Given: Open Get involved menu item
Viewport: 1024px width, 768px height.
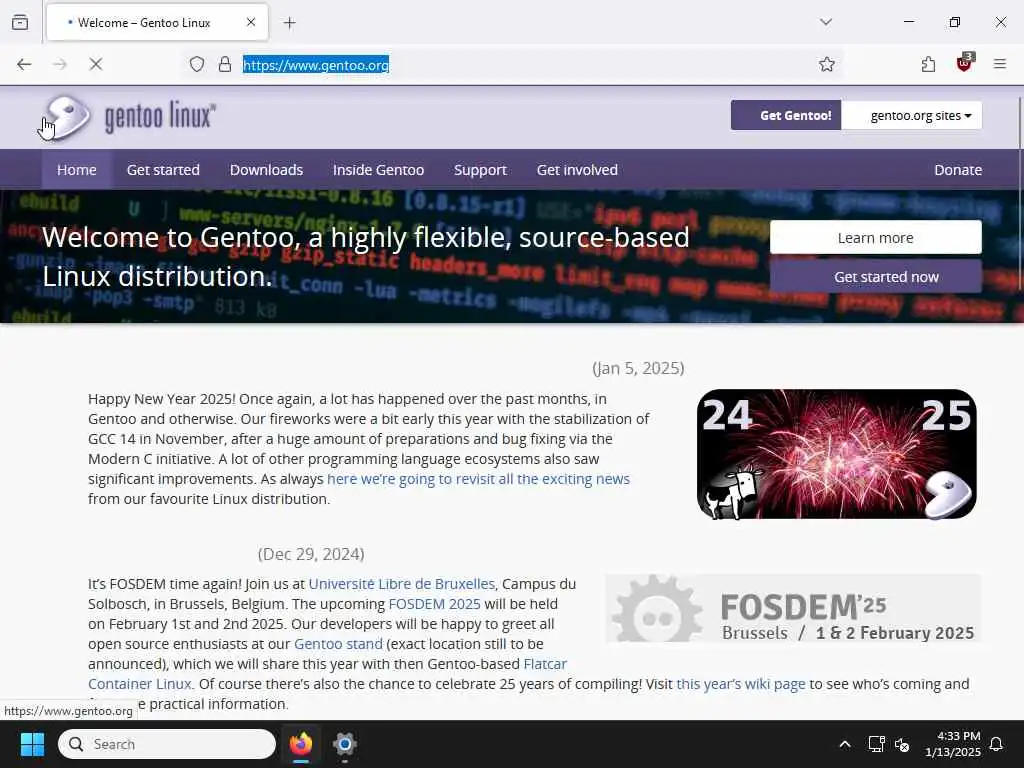Looking at the screenshot, I should 577,170.
